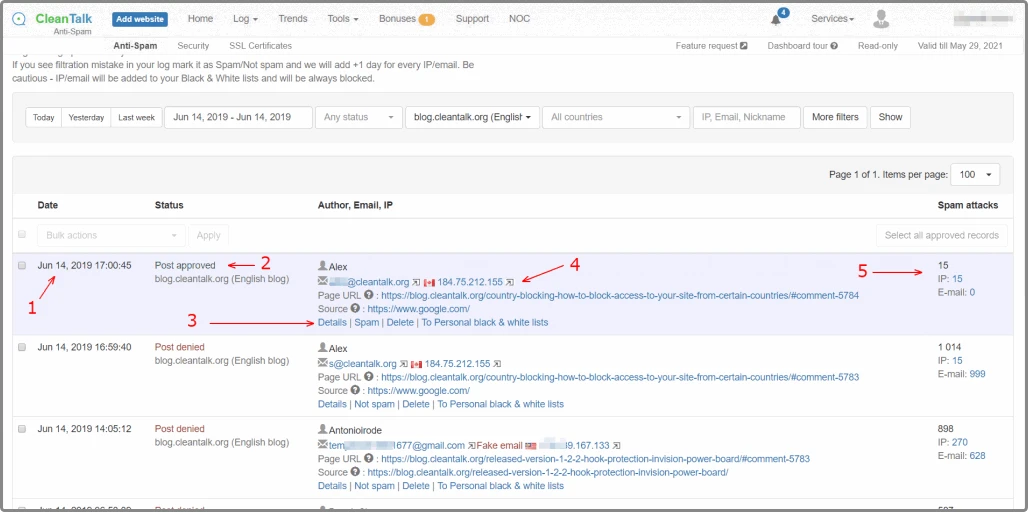Click the CleanTalk logo icon

[x=20, y=20]
